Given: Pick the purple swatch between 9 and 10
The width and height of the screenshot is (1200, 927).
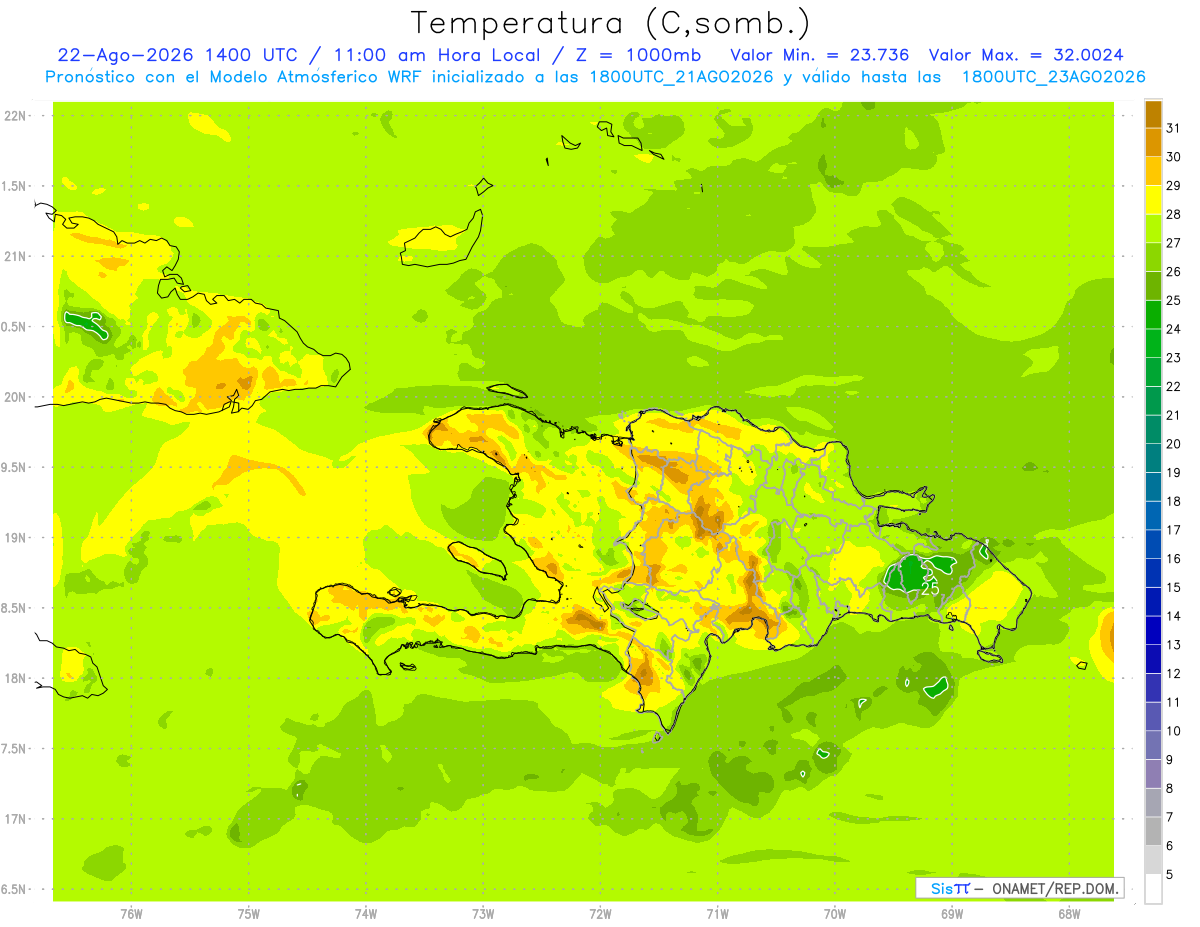Looking at the screenshot, I should 1153,745.
